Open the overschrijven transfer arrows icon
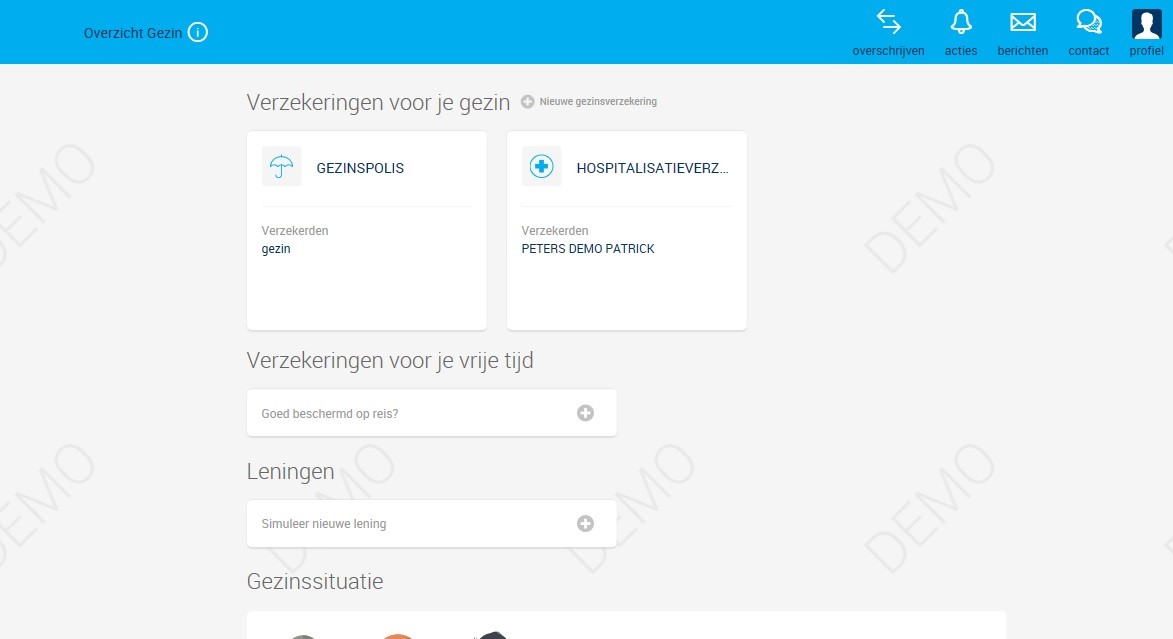1173x639 pixels. pyautogui.click(x=888, y=22)
